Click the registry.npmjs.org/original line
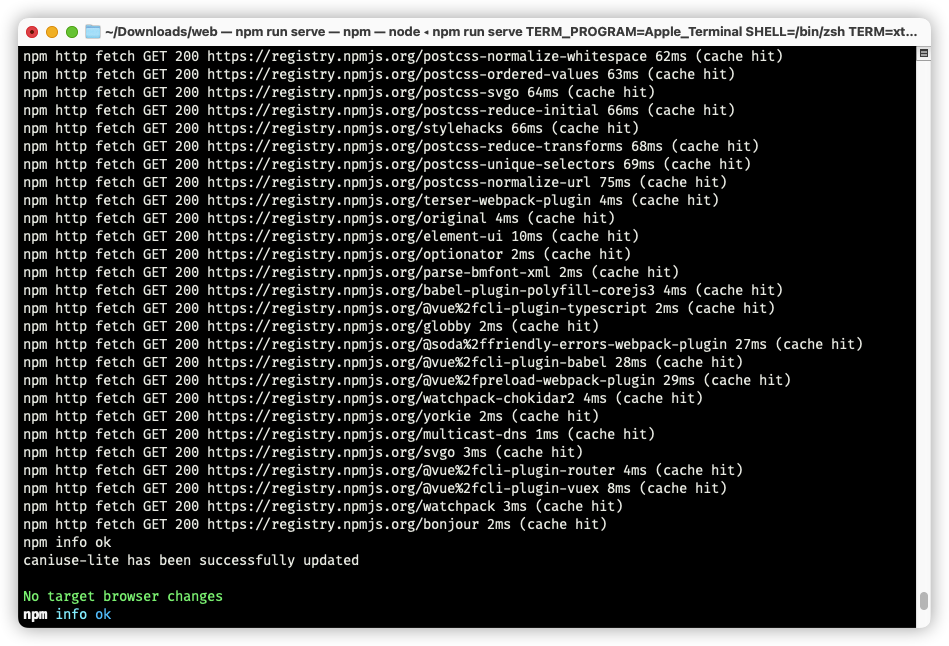949x646 pixels. 319,219
